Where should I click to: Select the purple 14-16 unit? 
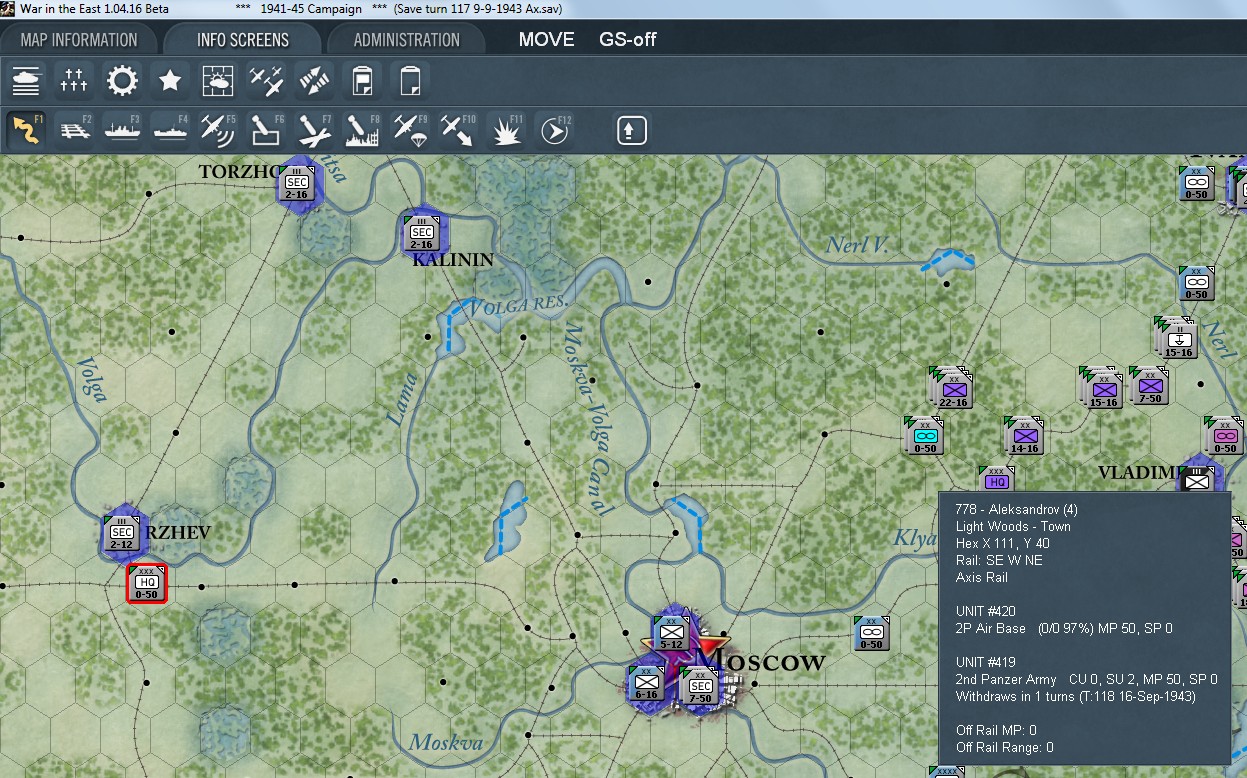click(1026, 437)
